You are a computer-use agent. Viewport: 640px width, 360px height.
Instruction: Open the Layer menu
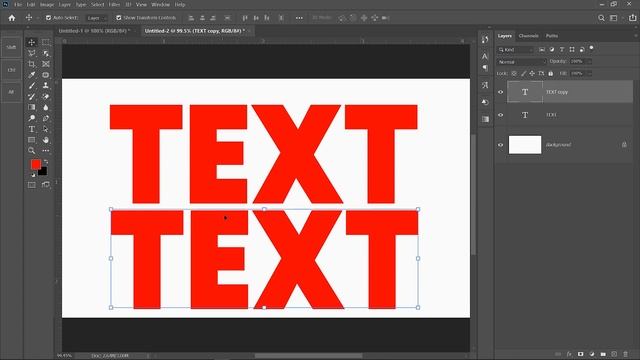click(x=64, y=4)
